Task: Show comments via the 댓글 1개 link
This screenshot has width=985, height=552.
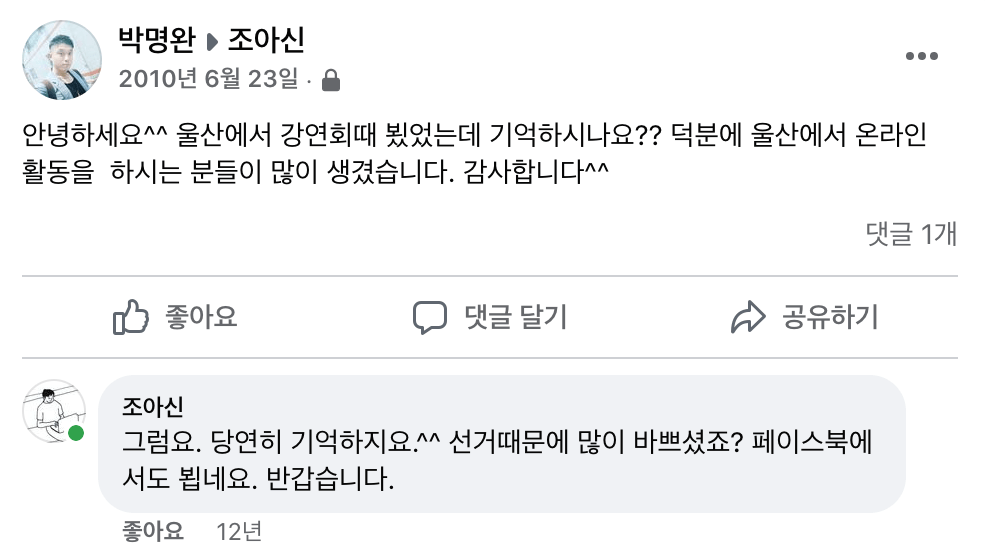Action: point(911,234)
